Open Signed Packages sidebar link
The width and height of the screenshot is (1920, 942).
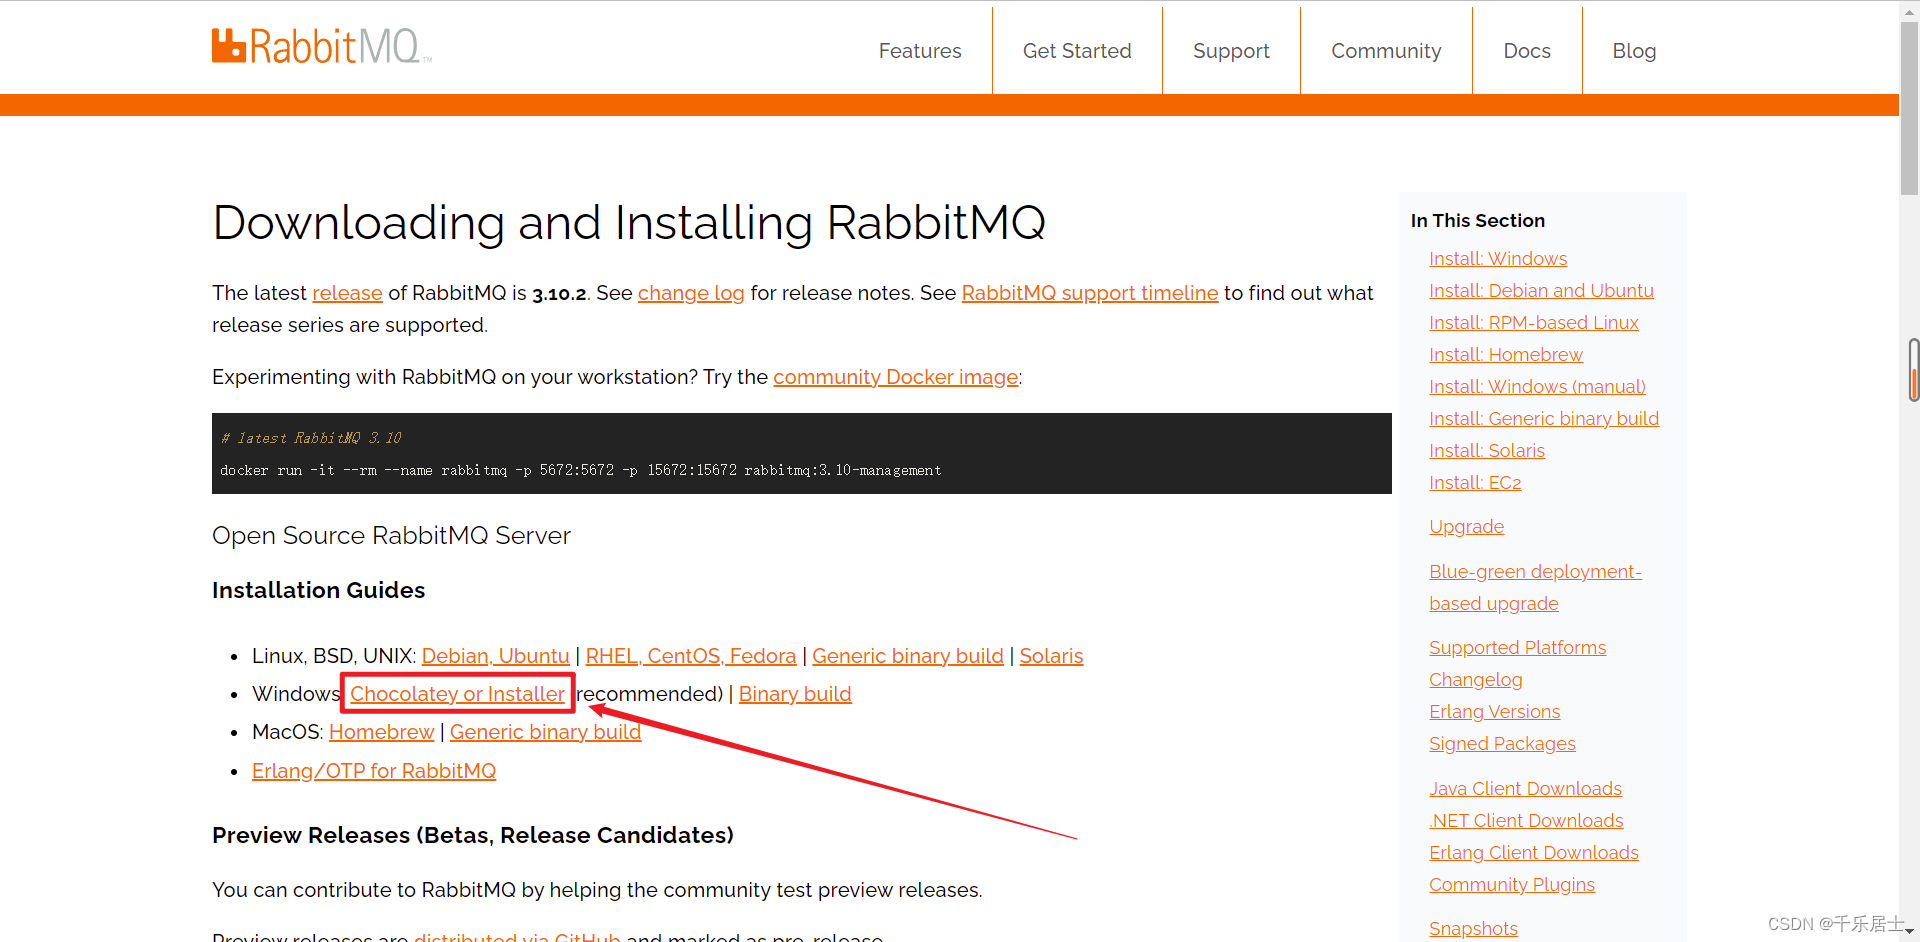tap(1502, 744)
